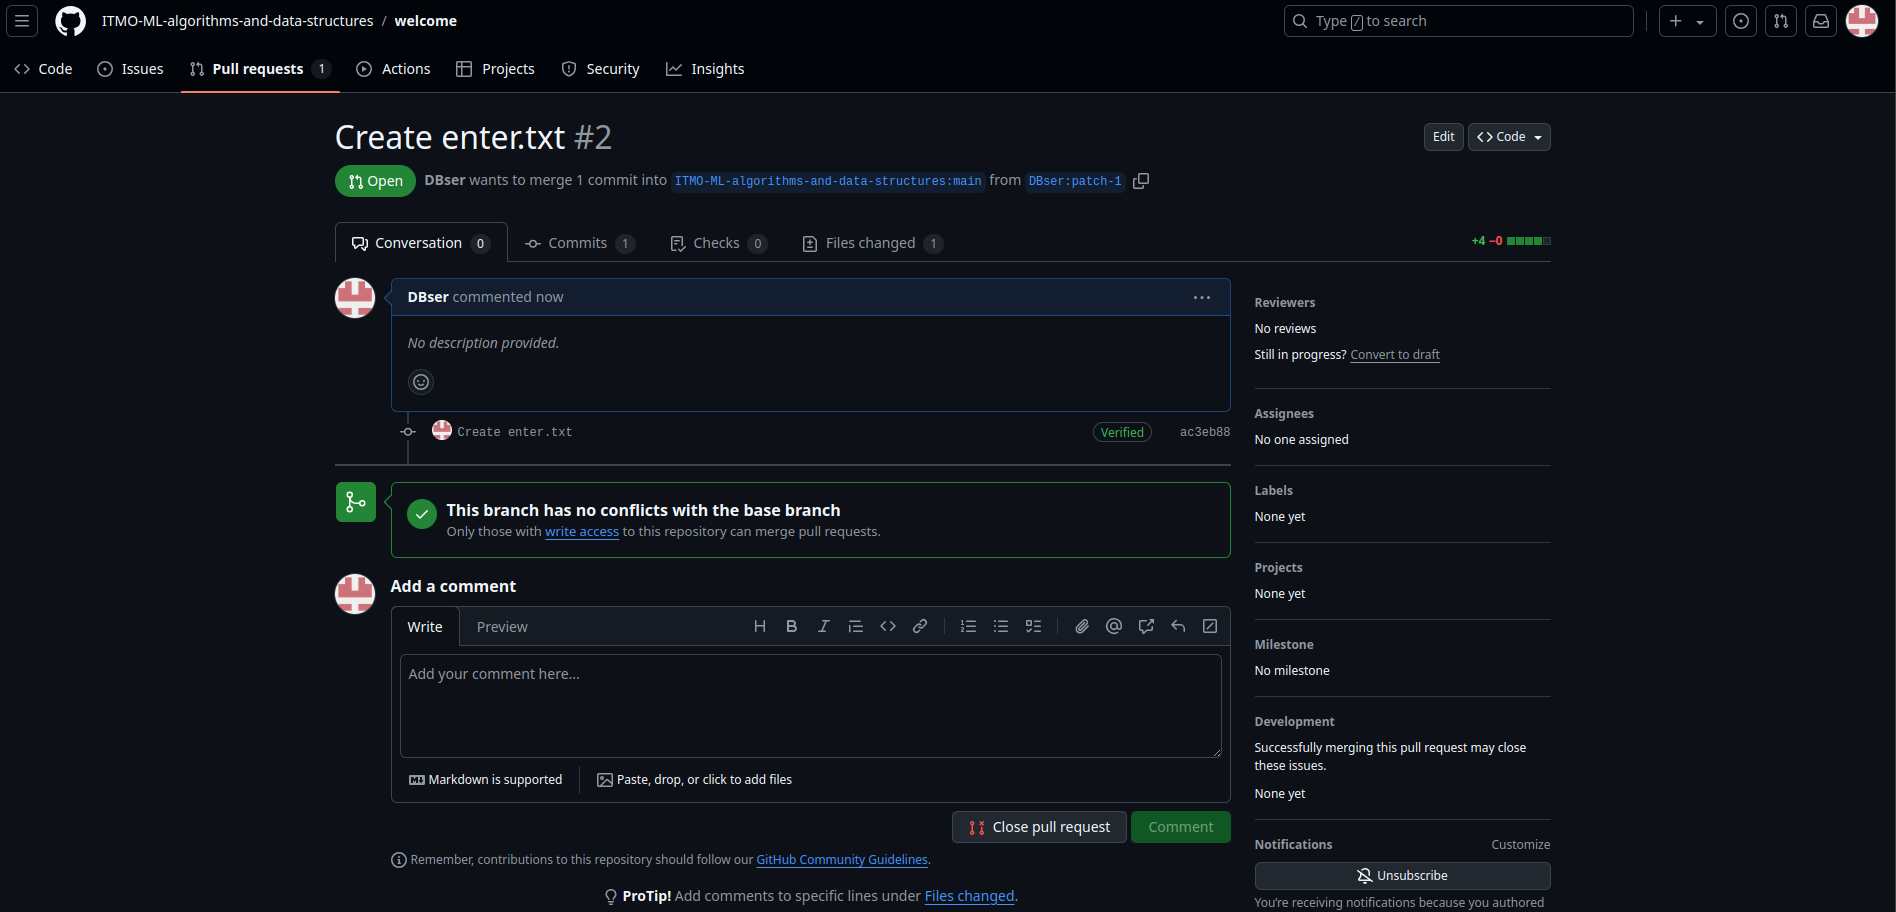Follow the Files changed link in ProTip
This screenshot has height=912, width=1896.
[x=969, y=896]
